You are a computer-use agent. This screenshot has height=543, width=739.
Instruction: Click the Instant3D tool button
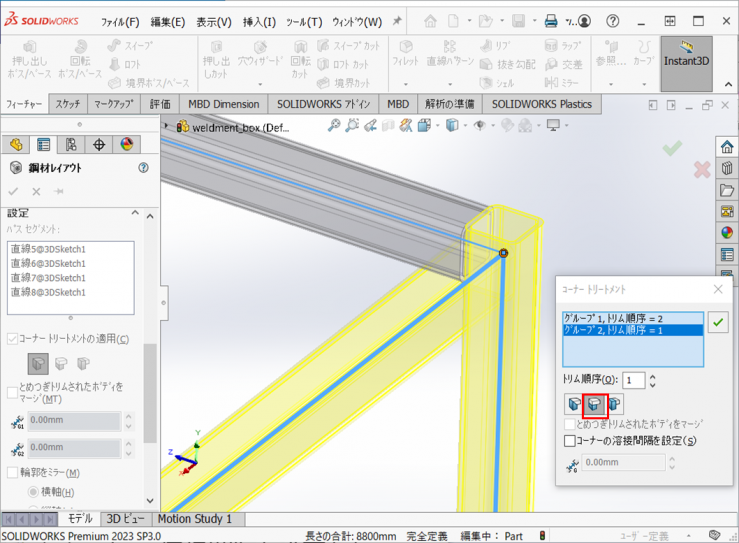coord(686,62)
